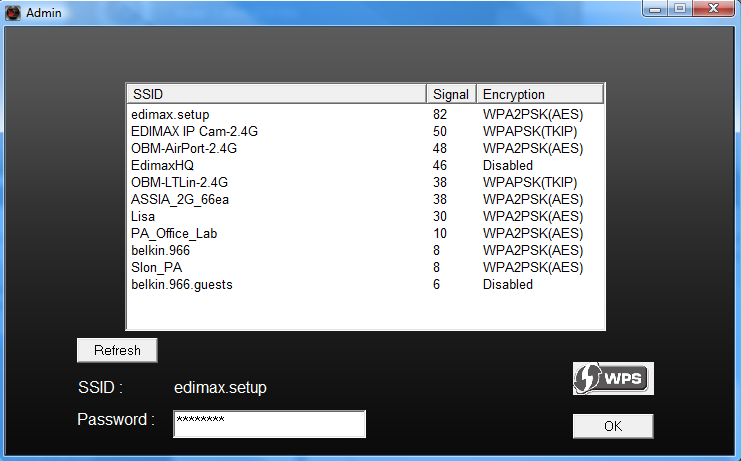This screenshot has width=741, height=461.
Task: Select the Lisa network row
Action: pyautogui.click(x=365, y=216)
